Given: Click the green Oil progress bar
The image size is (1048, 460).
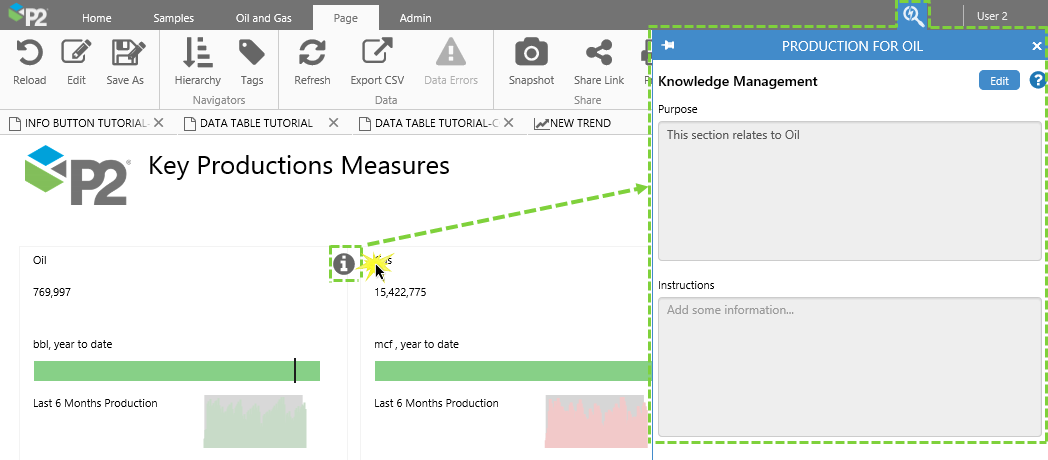Looking at the screenshot, I should [x=176, y=371].
